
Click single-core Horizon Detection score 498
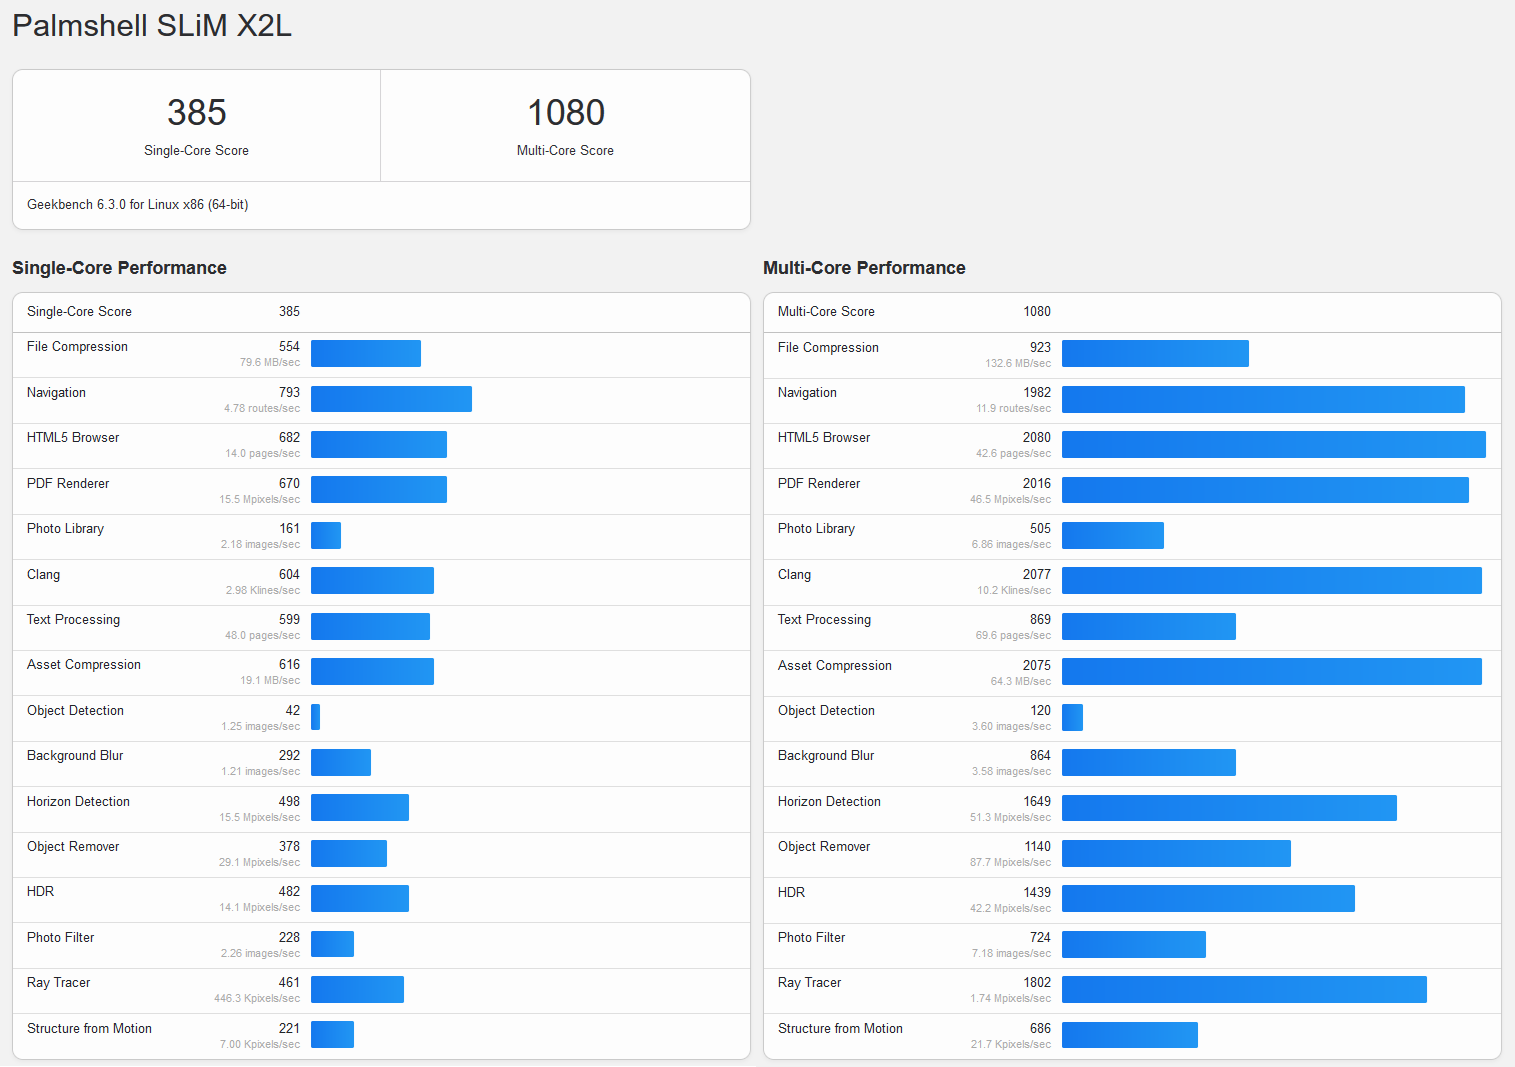(x=289, y=801)
